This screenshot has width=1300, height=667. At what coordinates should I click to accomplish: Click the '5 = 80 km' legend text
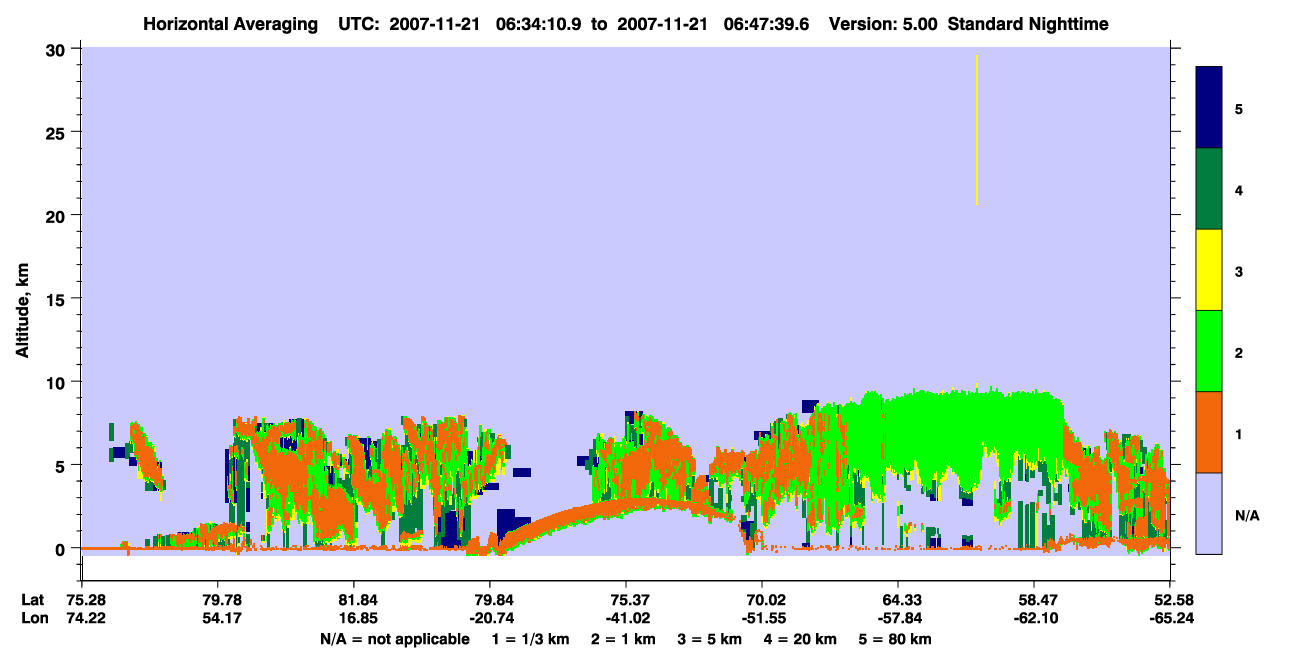click(x=897, y=639)
